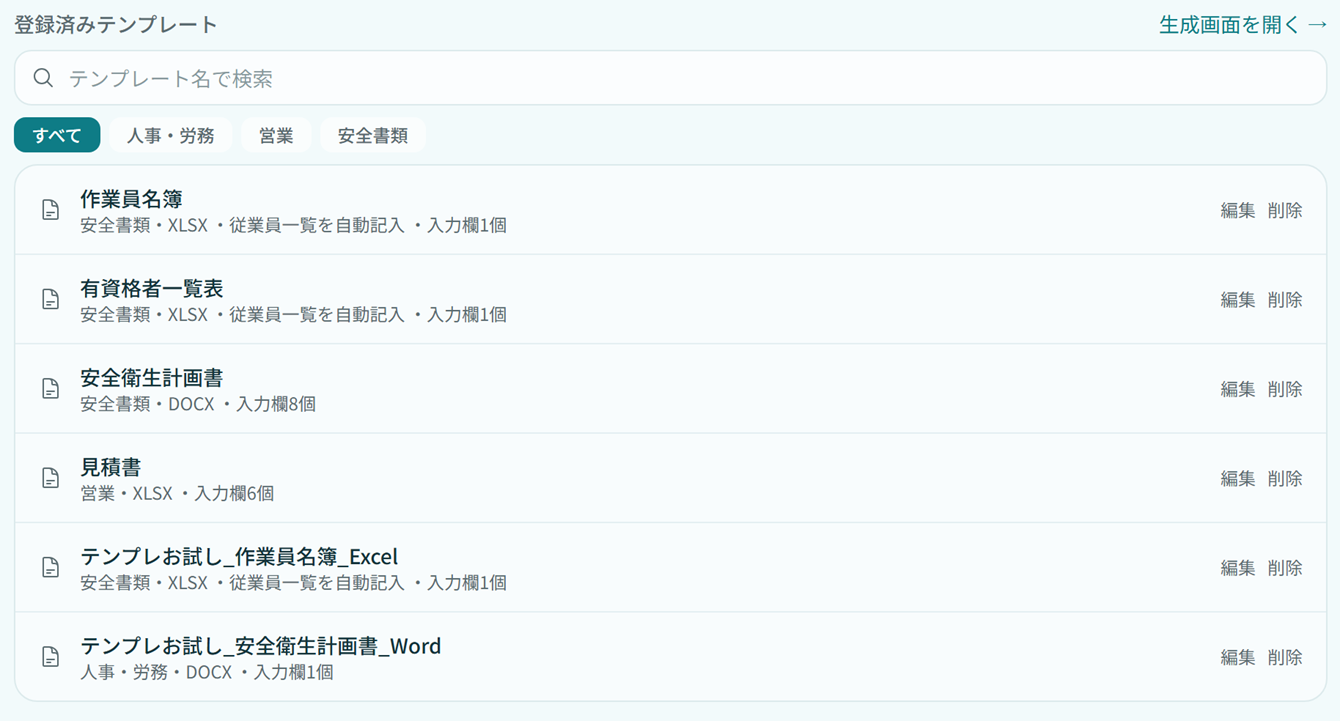Click the document icon beside 有資格者一覧表
The image size is (1340, 721).
pos(50,299)
